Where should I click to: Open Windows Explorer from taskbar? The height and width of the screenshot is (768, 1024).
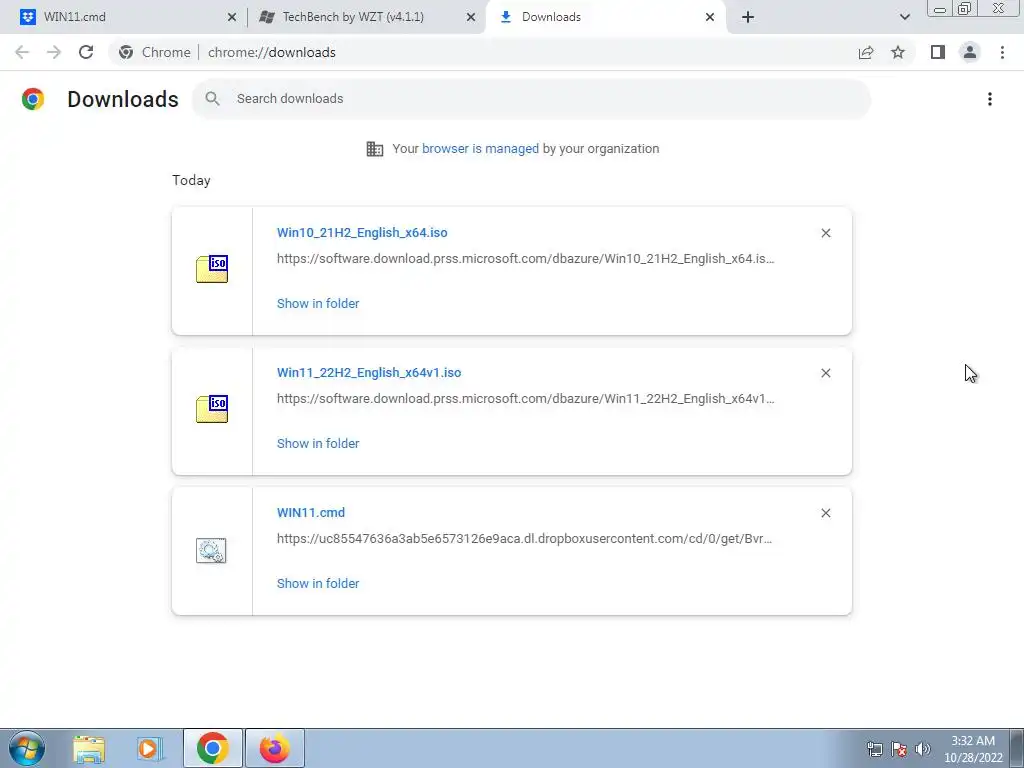89,748
